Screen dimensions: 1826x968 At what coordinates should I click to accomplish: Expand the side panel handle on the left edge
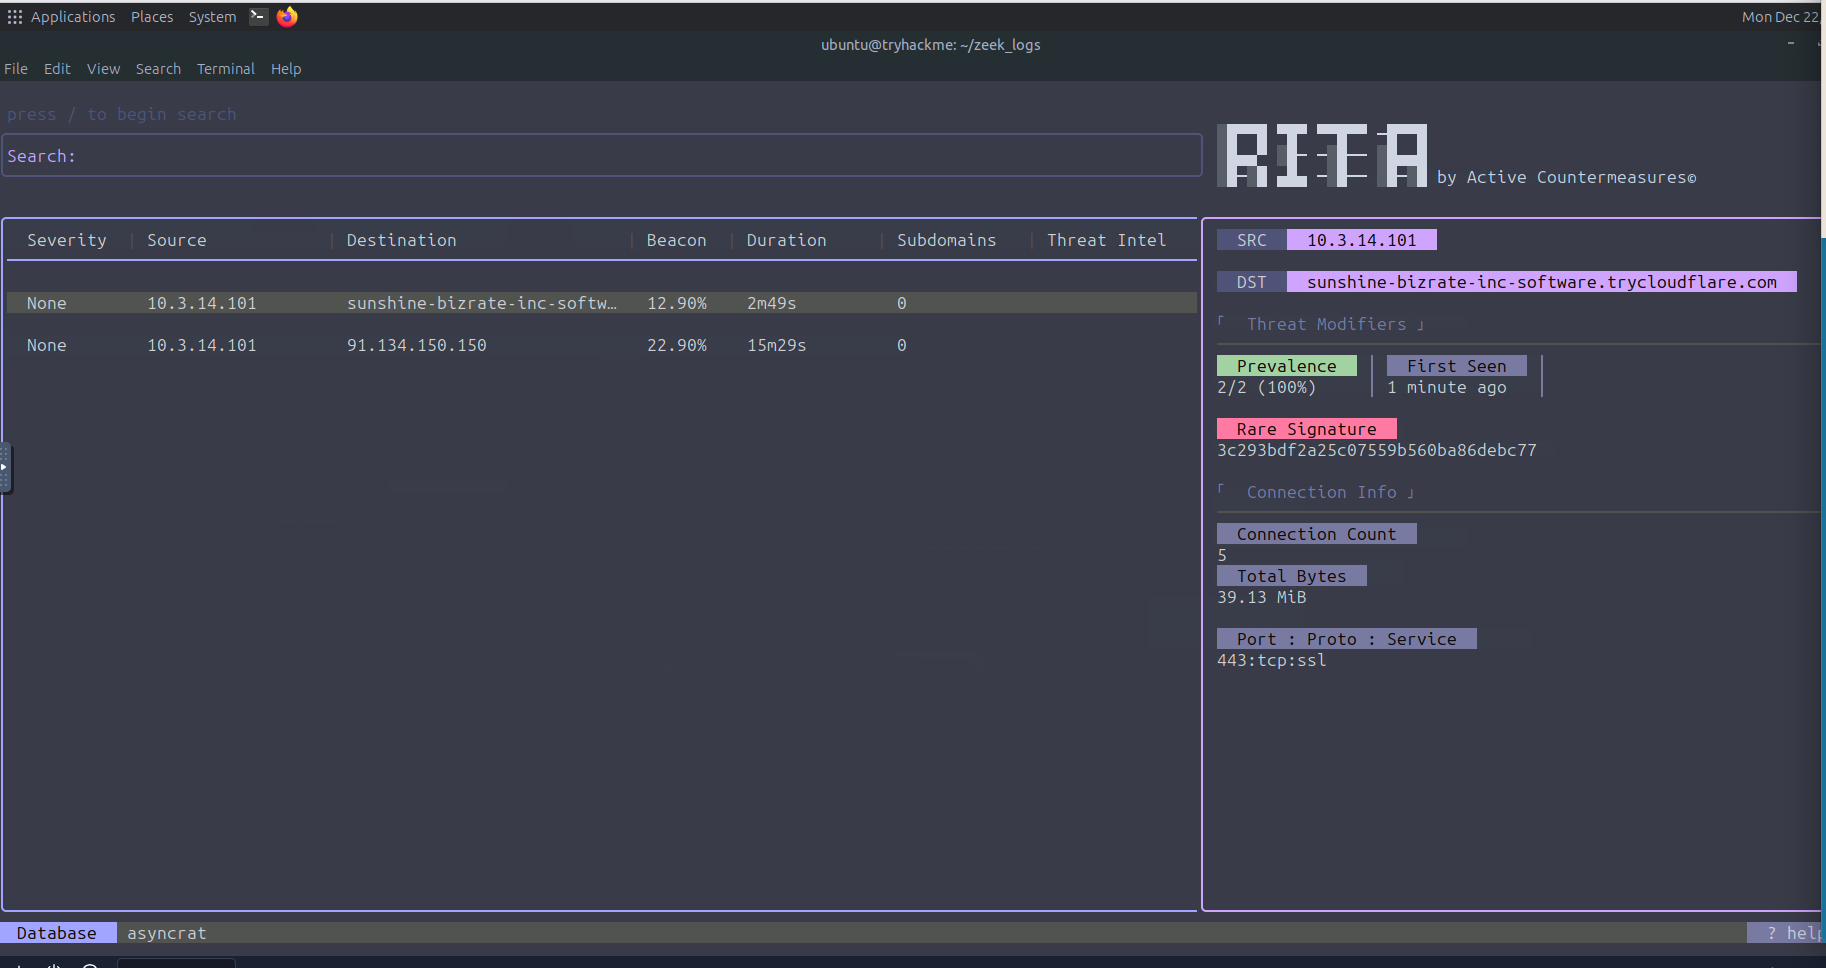[x=5, y=467]
